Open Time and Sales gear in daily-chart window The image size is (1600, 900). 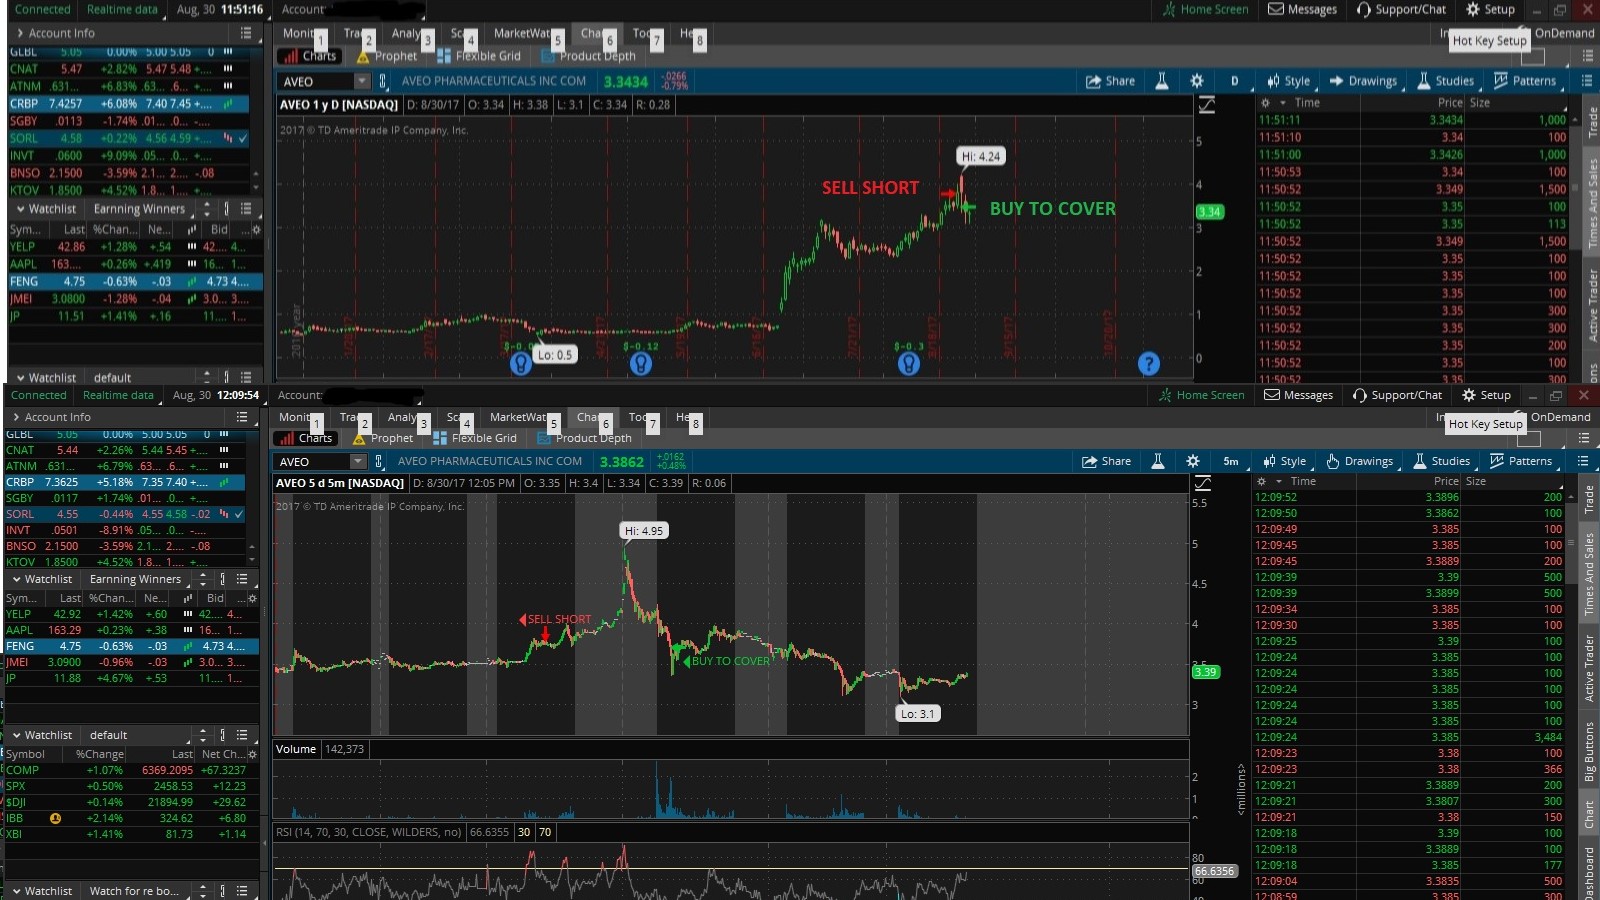point(1265,103)
